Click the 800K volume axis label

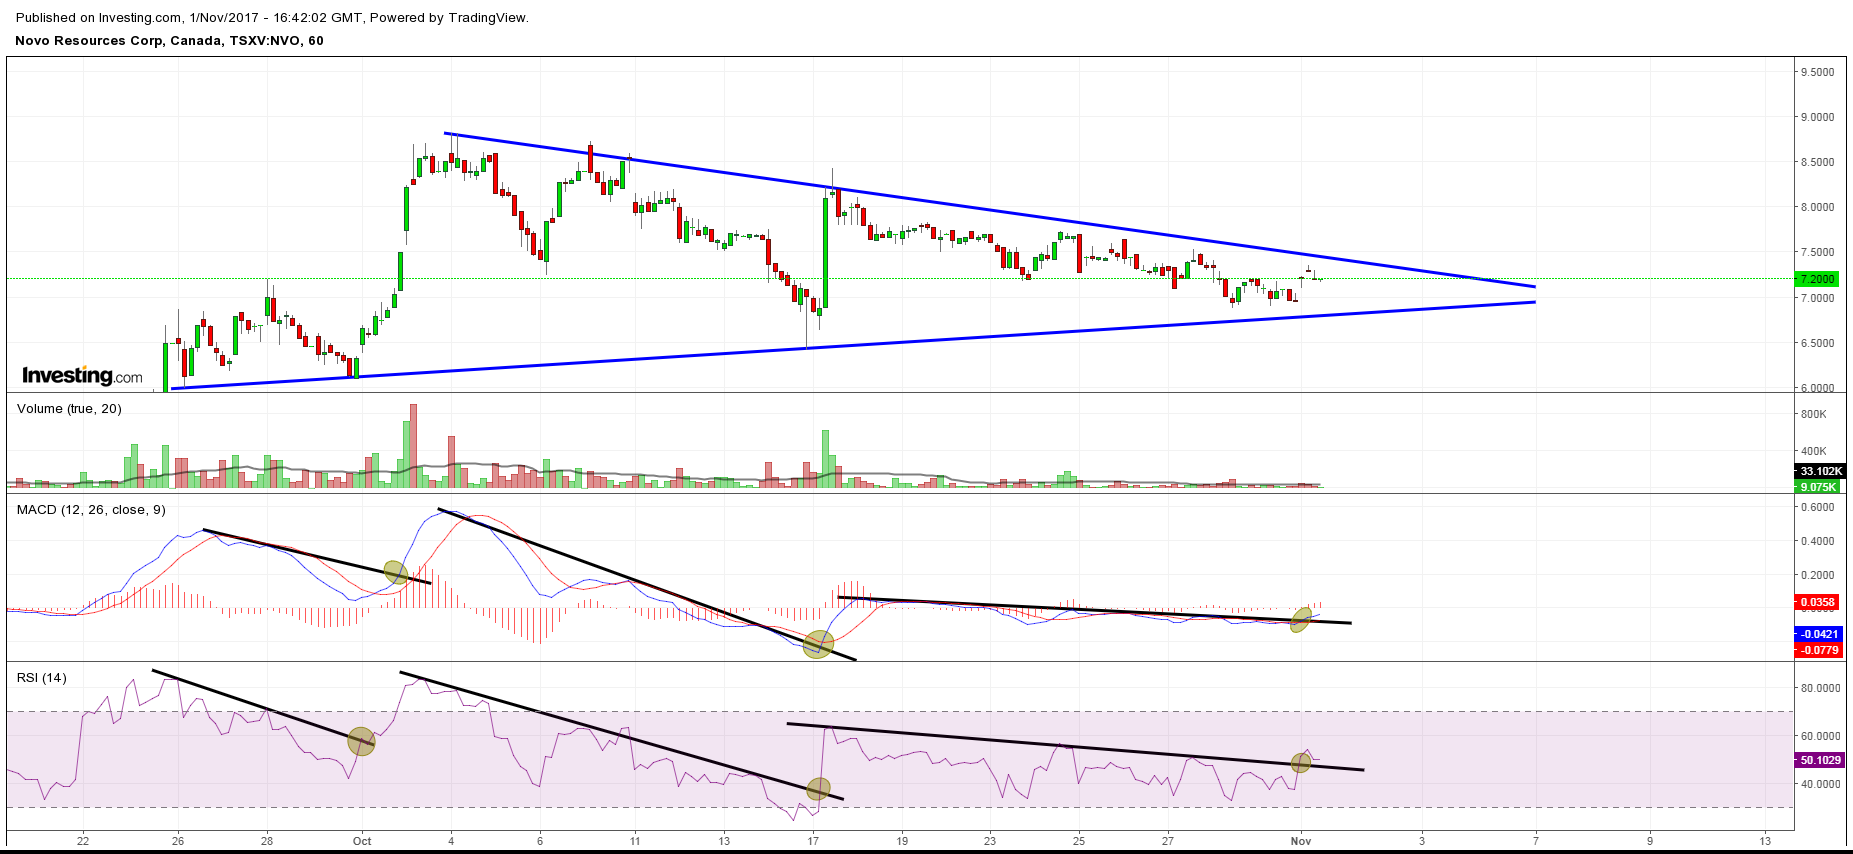coord(1813,414)
